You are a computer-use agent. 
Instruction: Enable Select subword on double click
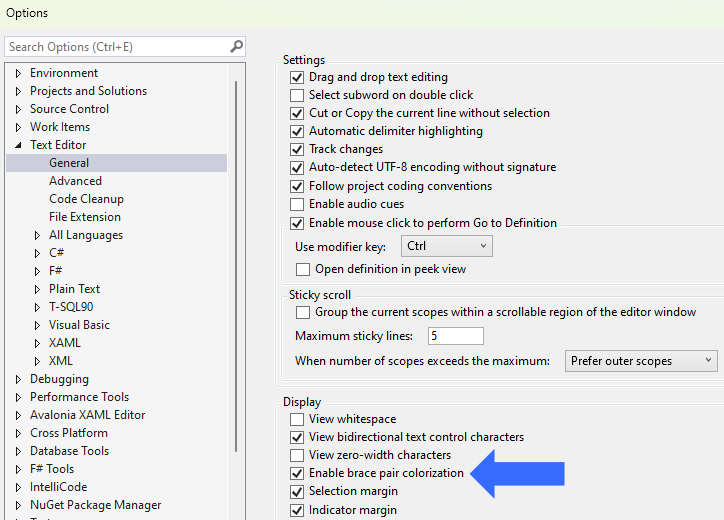click(297, 96)
